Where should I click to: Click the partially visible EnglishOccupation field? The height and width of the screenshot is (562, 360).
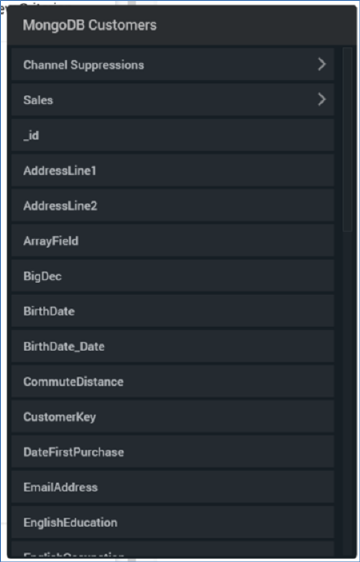click(x=173, y=549)
